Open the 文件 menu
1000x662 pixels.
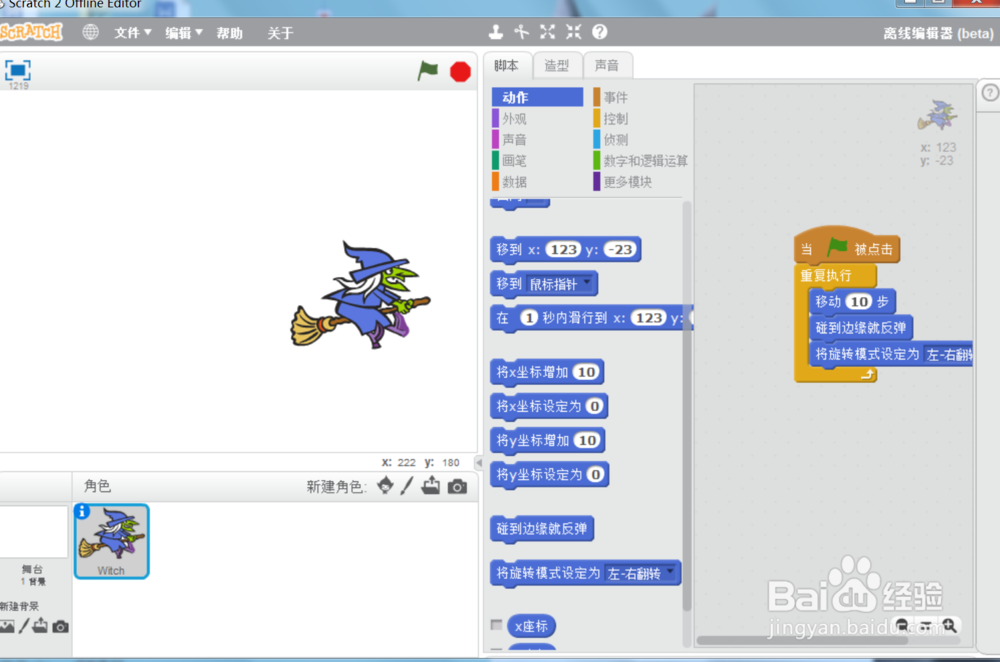coord(133,33)
